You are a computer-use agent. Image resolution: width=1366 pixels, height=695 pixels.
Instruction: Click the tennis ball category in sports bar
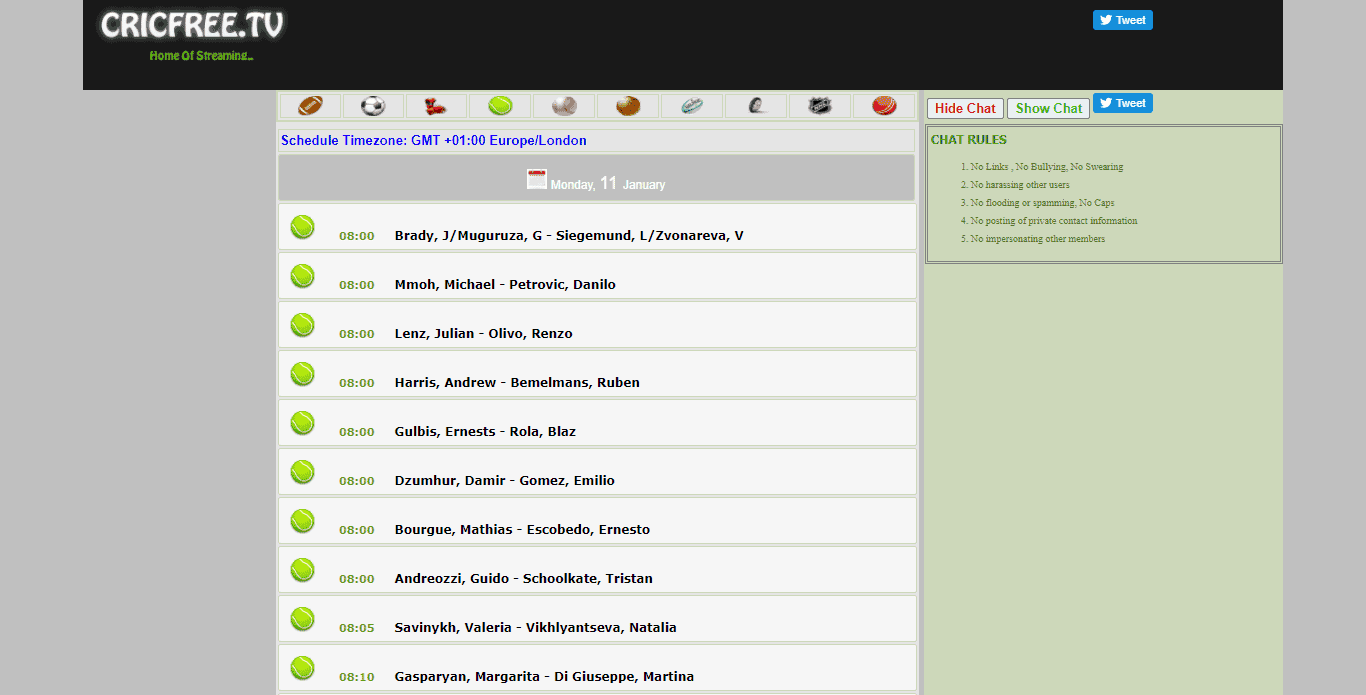click(500, 106)
